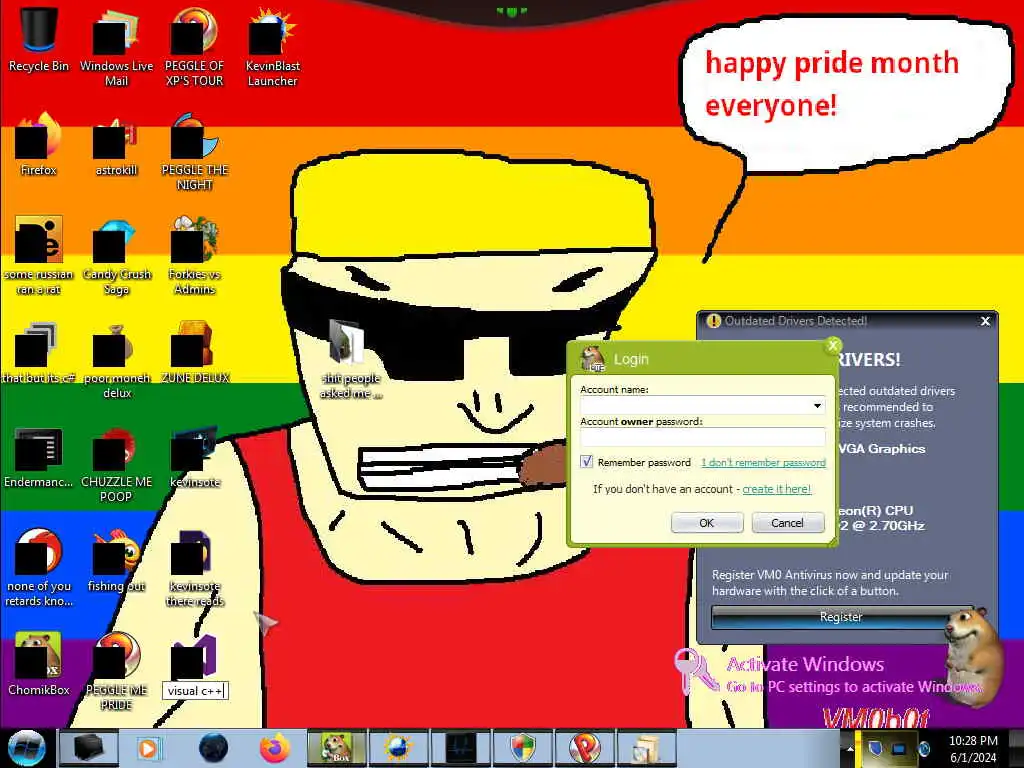1024x768 pixels.
Task: Click the network icon in system tray
Action: point(899,749)
